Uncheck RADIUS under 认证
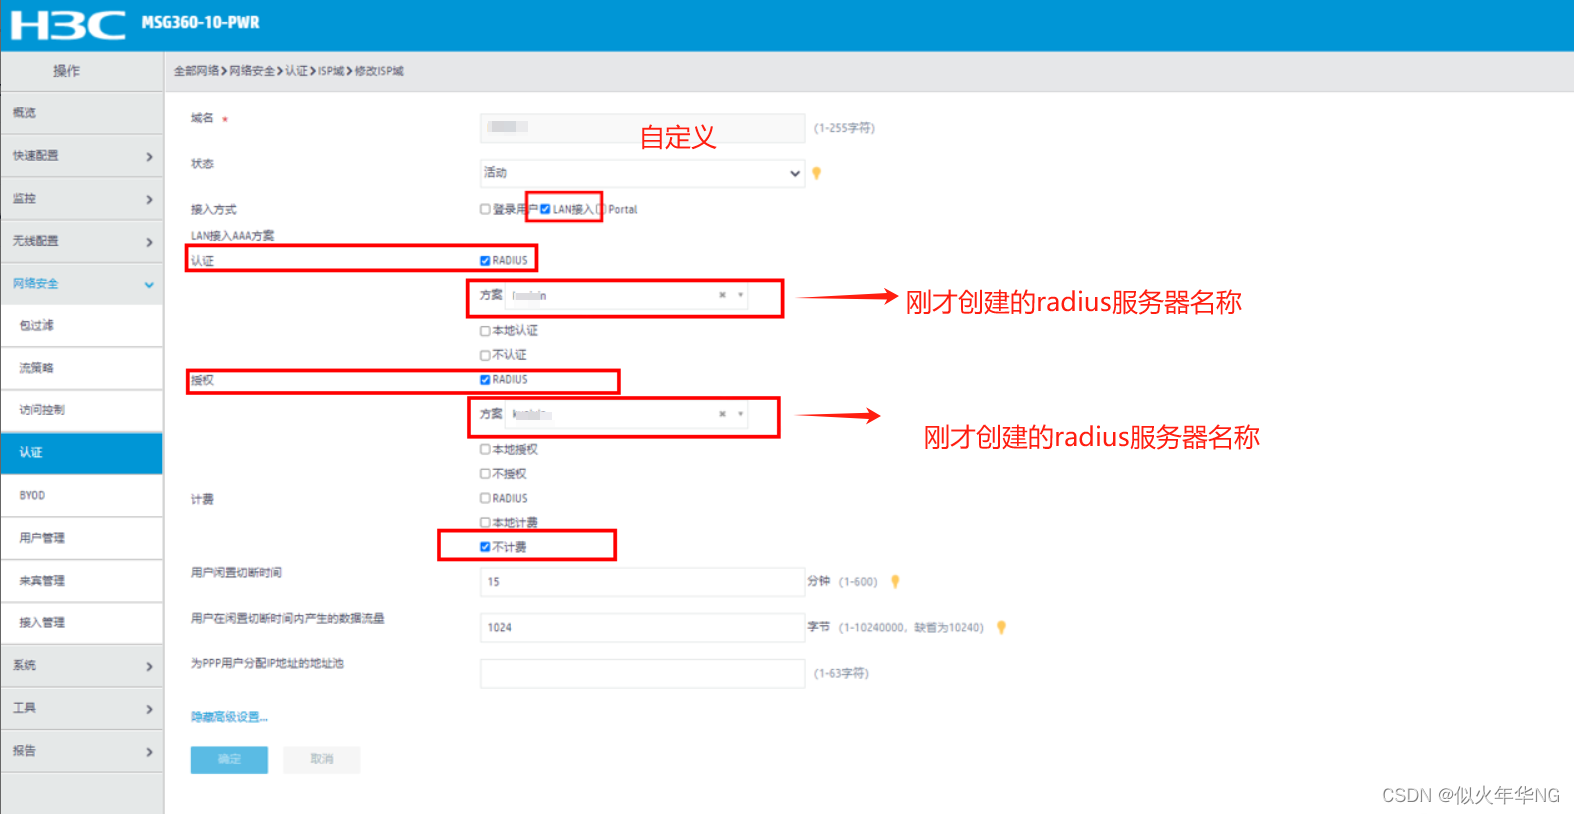This screenshot has height=814, width=1574. (x=485, y=260)
